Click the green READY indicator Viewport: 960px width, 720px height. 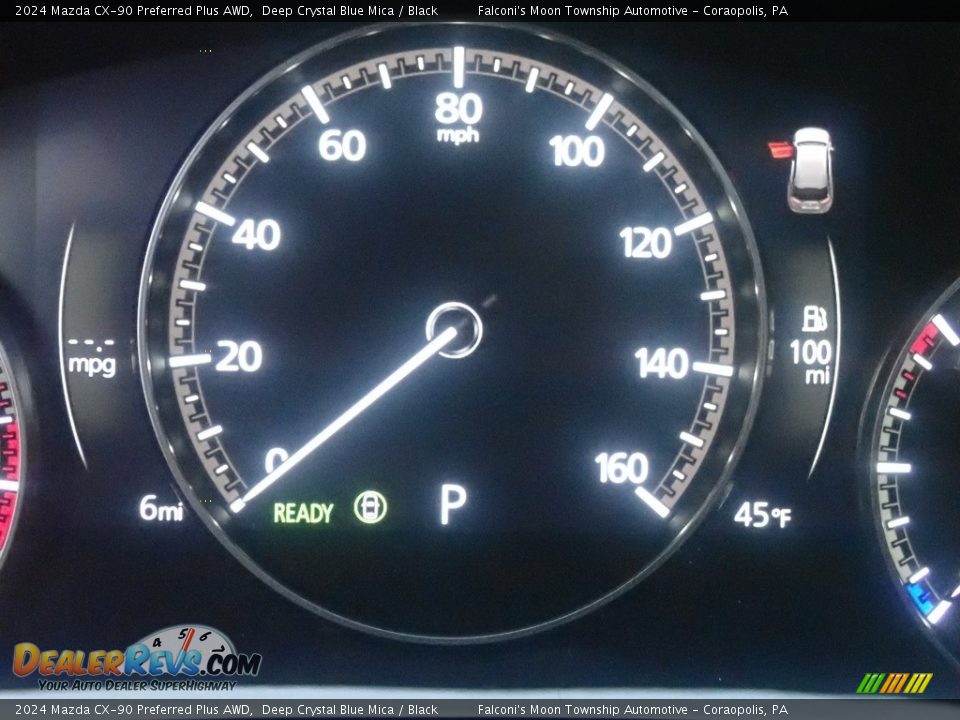(x=303, y=513)
